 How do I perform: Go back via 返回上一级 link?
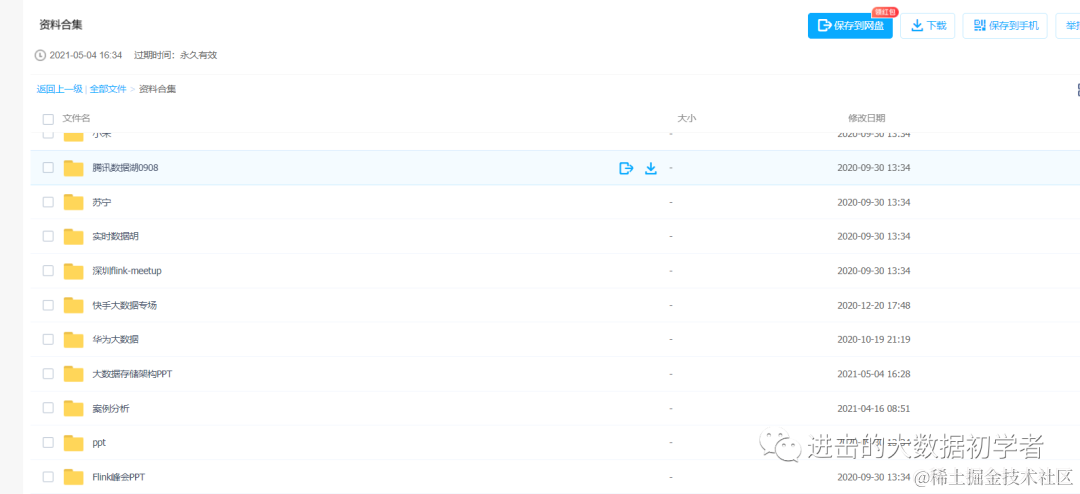tap(60, 89)
